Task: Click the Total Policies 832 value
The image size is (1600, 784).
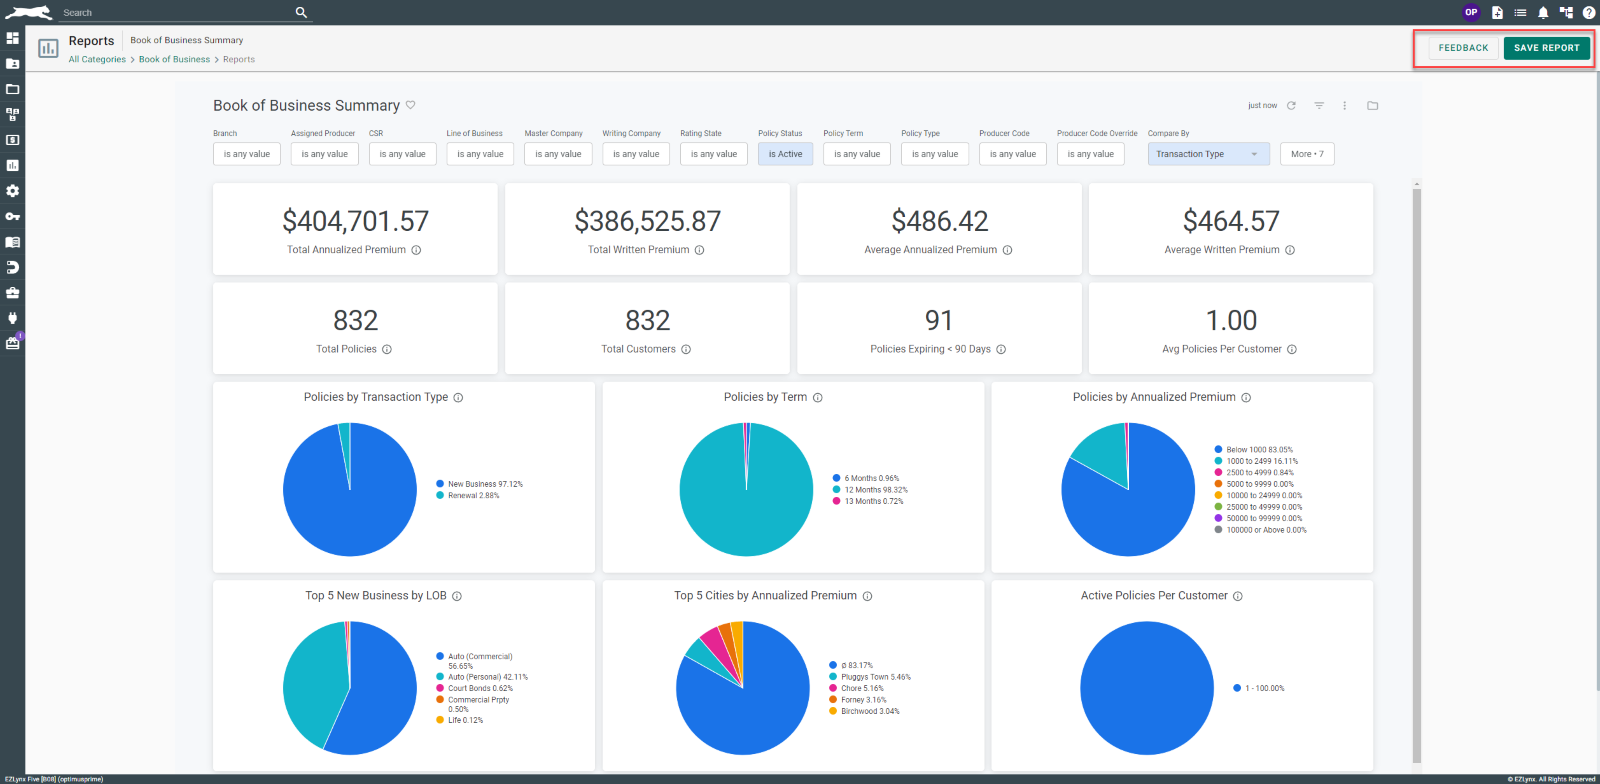Action: (355, 320)
